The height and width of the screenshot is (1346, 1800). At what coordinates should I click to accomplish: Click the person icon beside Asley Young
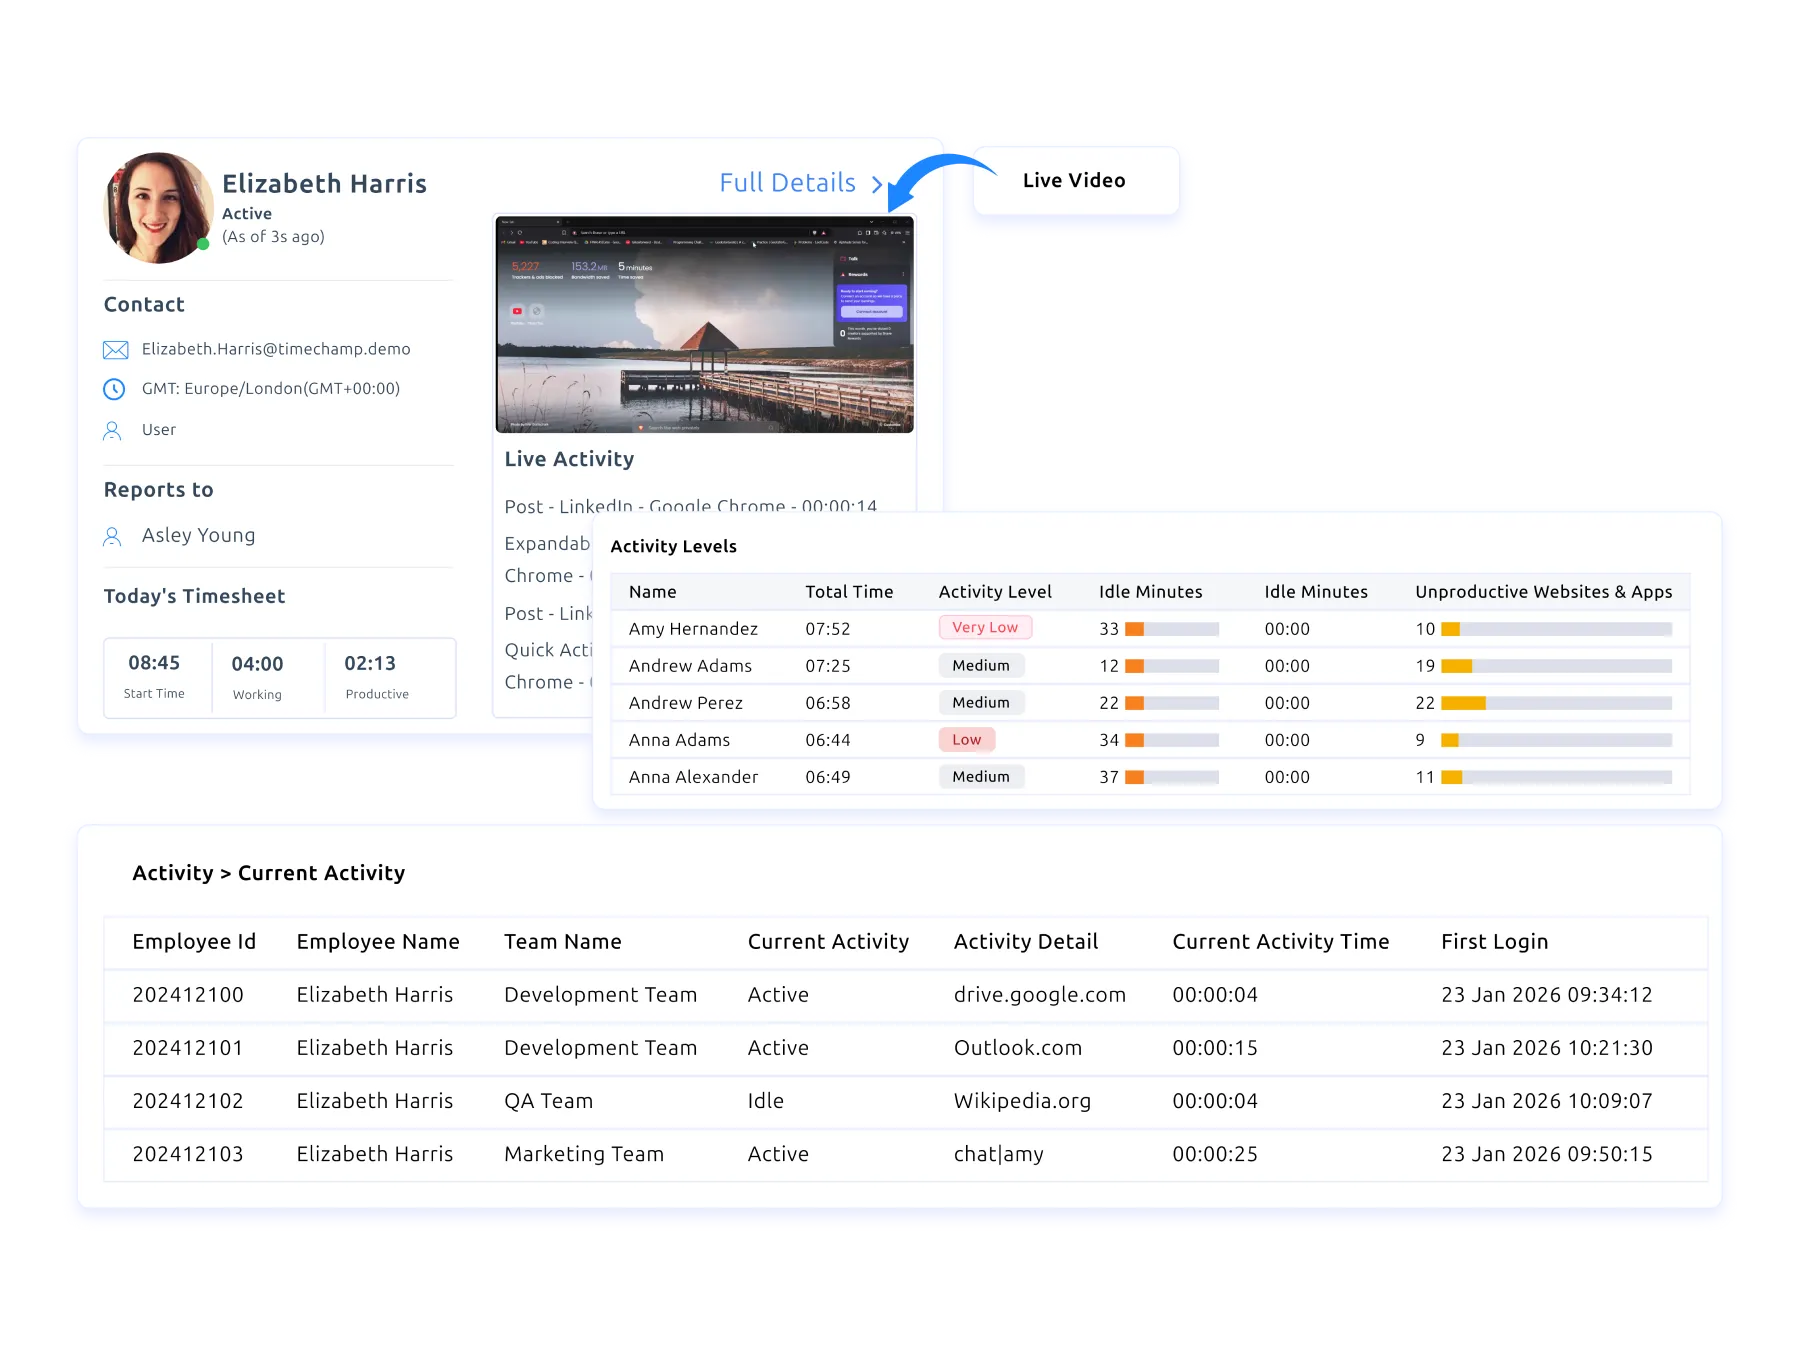tap(113, 535)
